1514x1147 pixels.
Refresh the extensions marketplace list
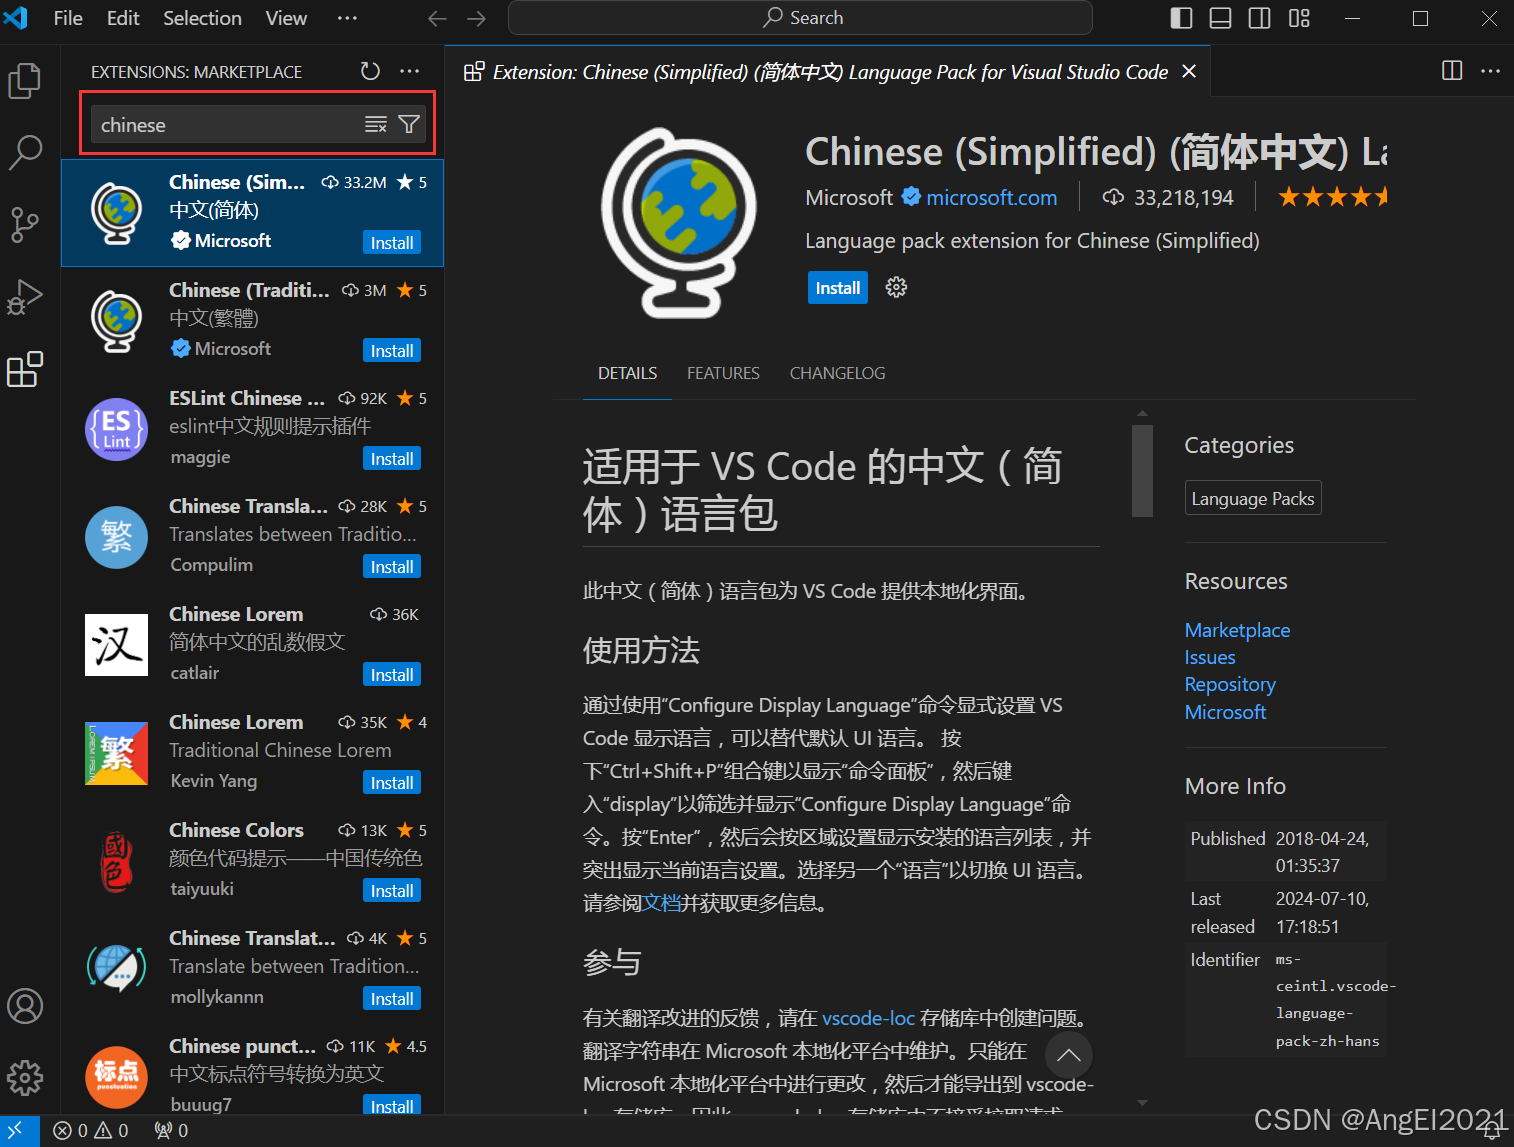(370, 71)
